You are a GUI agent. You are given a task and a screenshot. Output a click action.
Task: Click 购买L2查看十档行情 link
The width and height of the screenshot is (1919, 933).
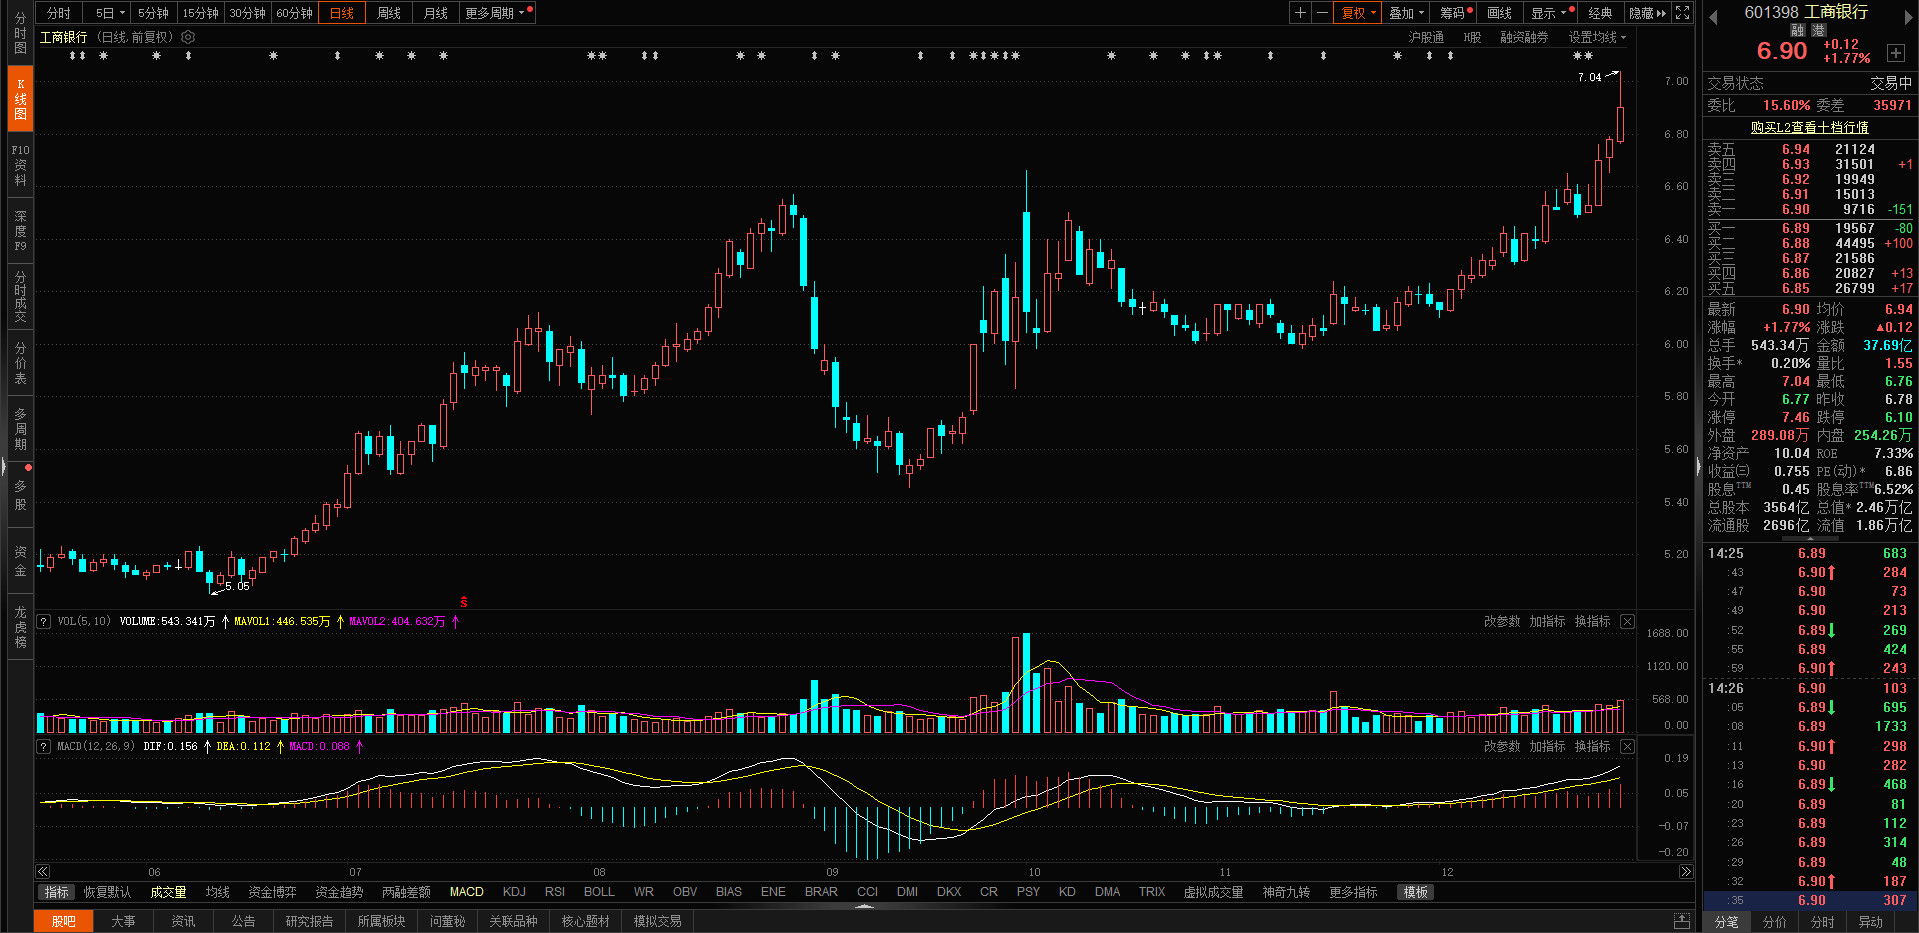click(1809, 127)
